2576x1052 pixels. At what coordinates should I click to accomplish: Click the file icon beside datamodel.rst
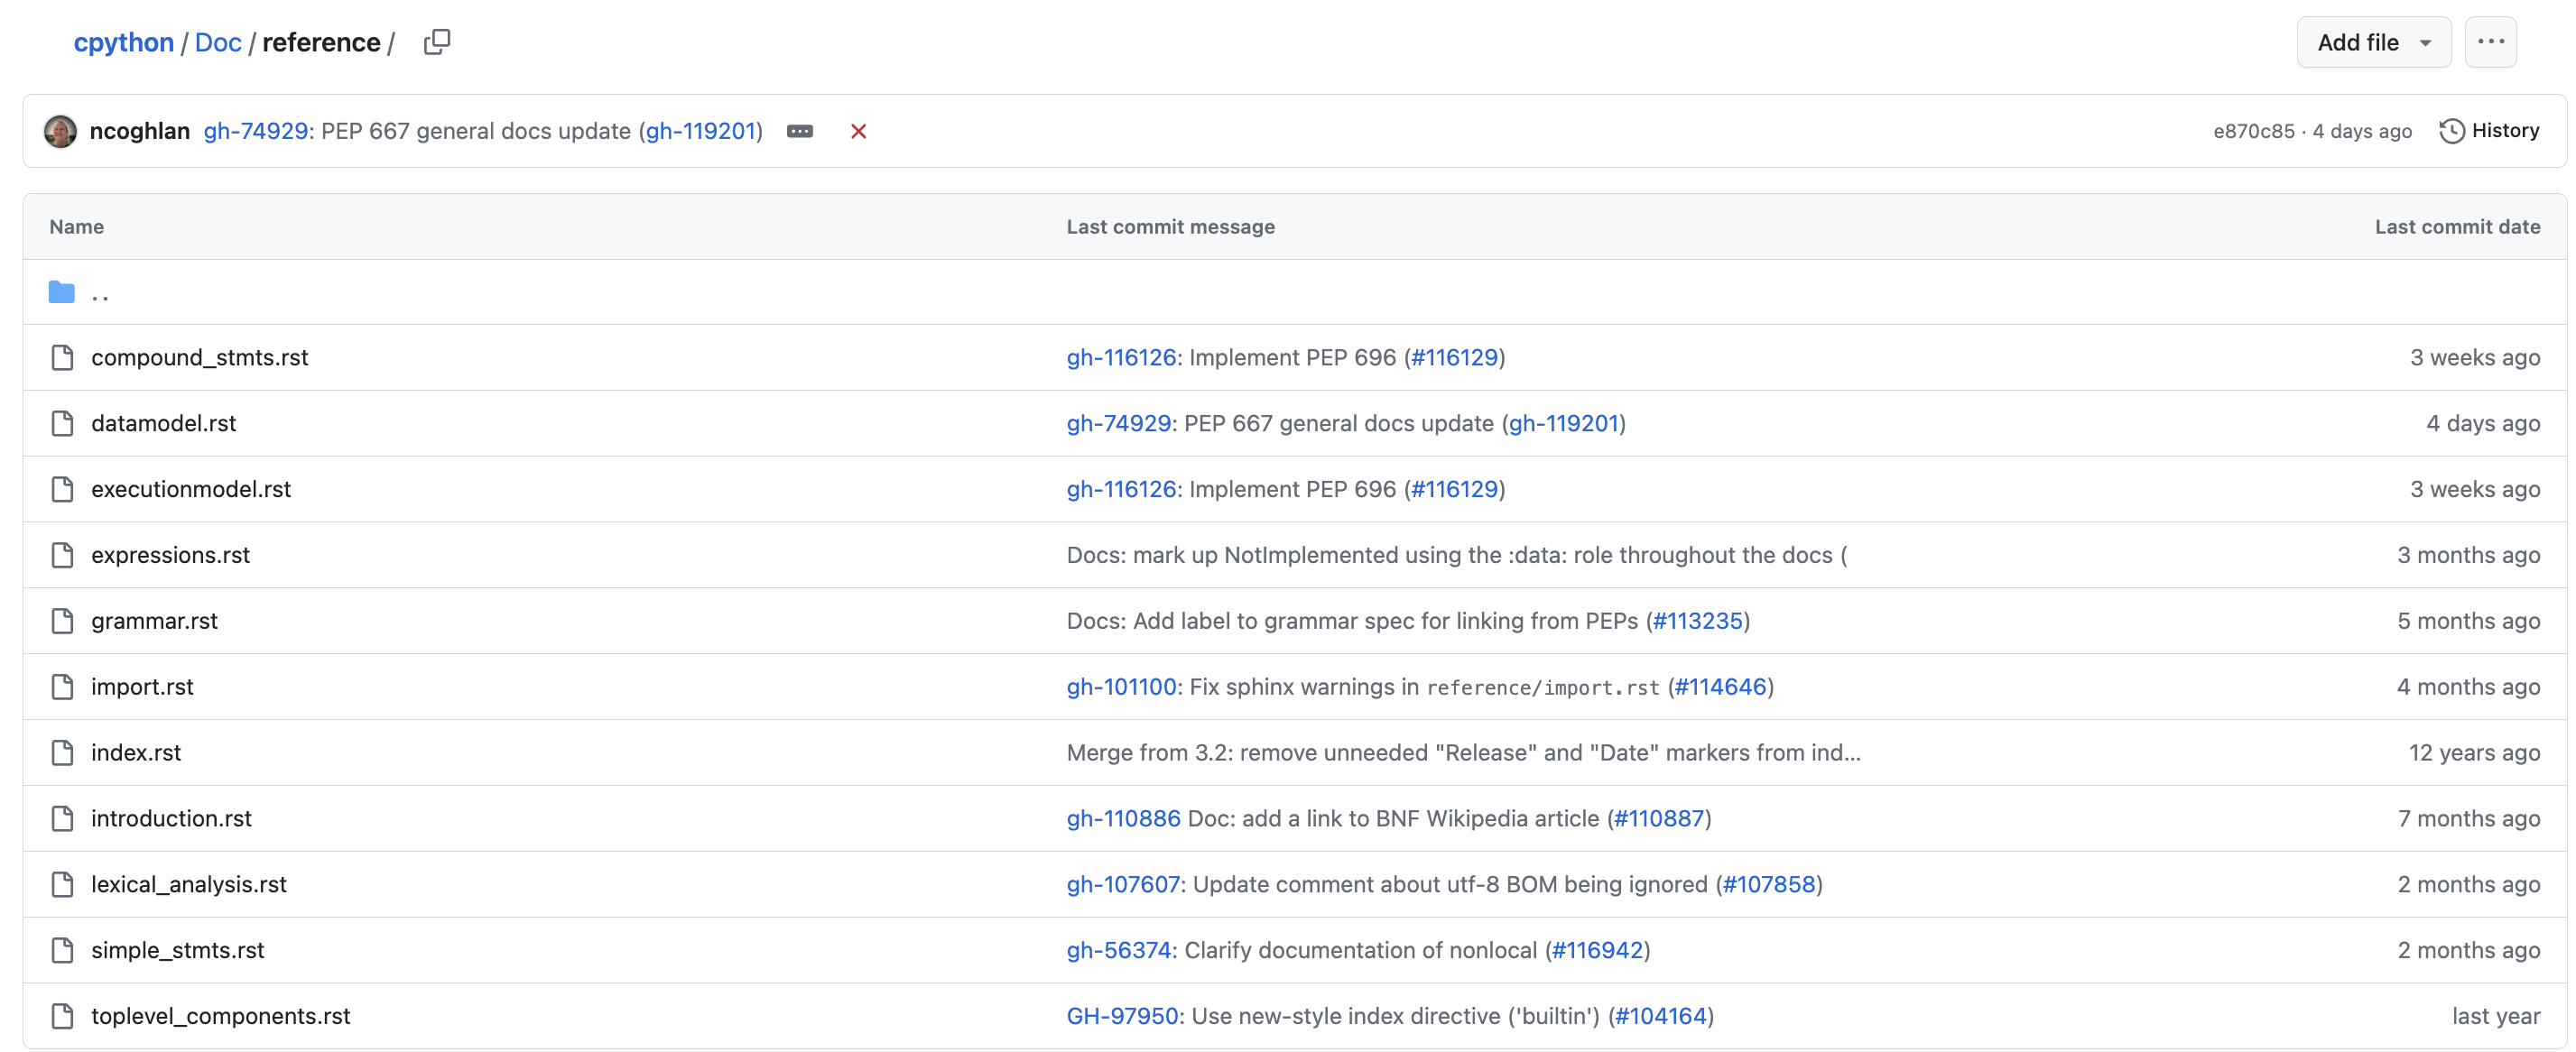coord(62,423)
